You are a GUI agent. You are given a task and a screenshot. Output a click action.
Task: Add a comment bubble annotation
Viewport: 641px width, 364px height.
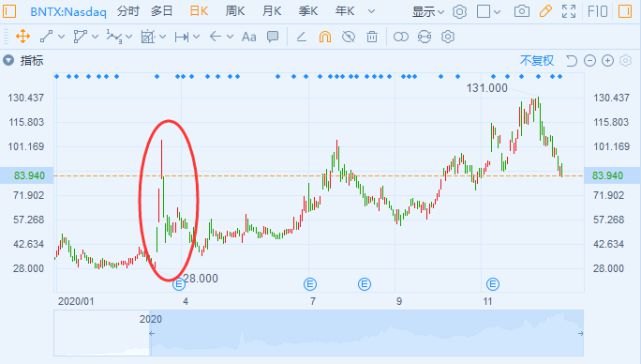tap(273, 37)
